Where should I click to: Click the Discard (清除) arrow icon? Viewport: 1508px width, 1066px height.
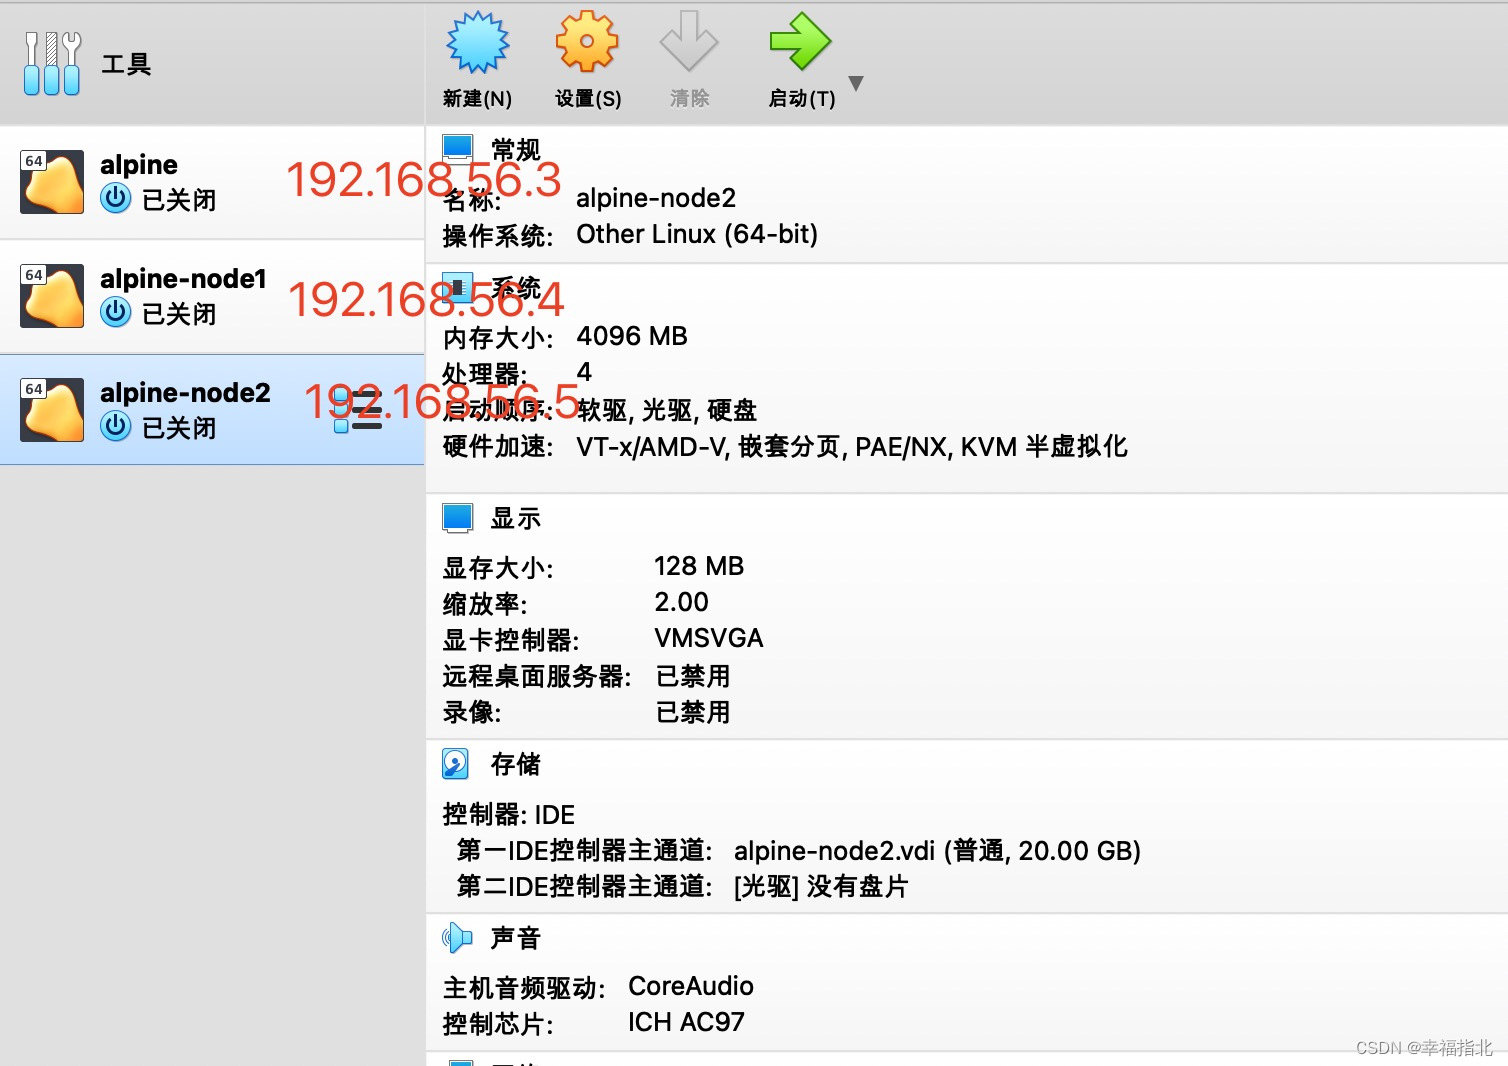689,42
